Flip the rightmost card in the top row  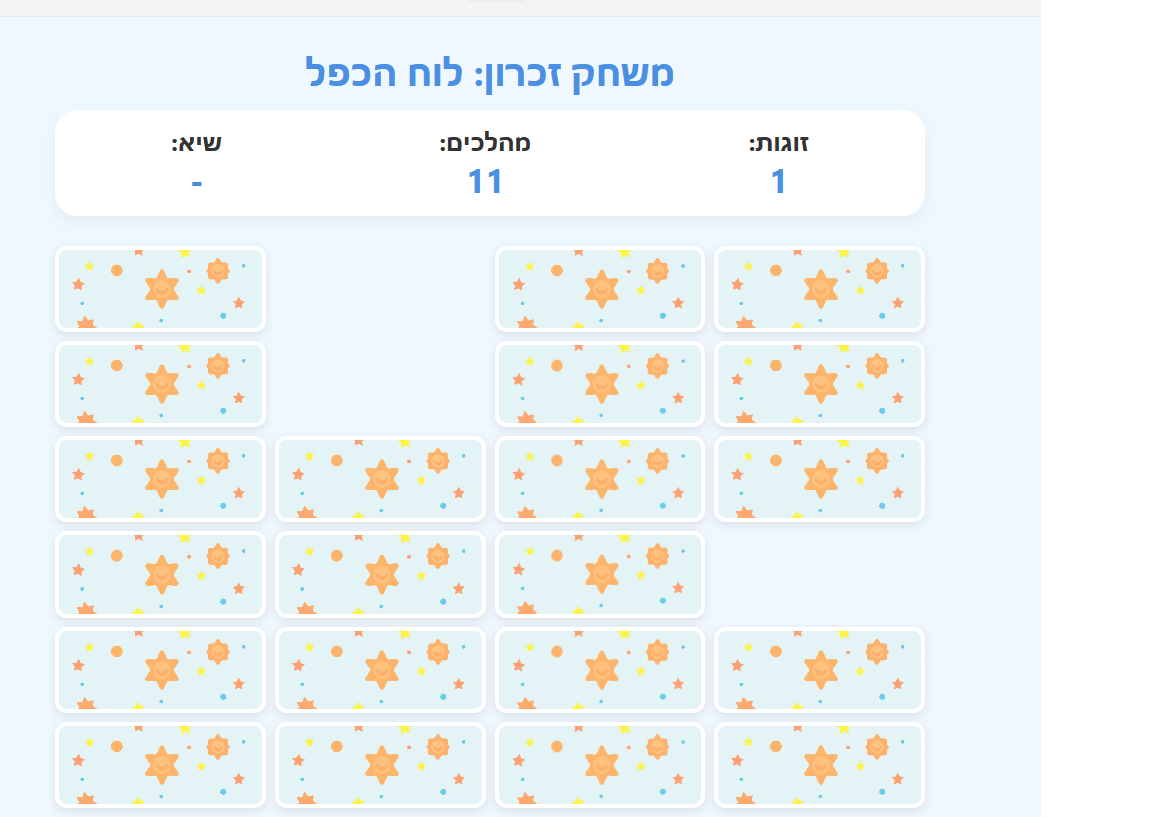[819, 289]
